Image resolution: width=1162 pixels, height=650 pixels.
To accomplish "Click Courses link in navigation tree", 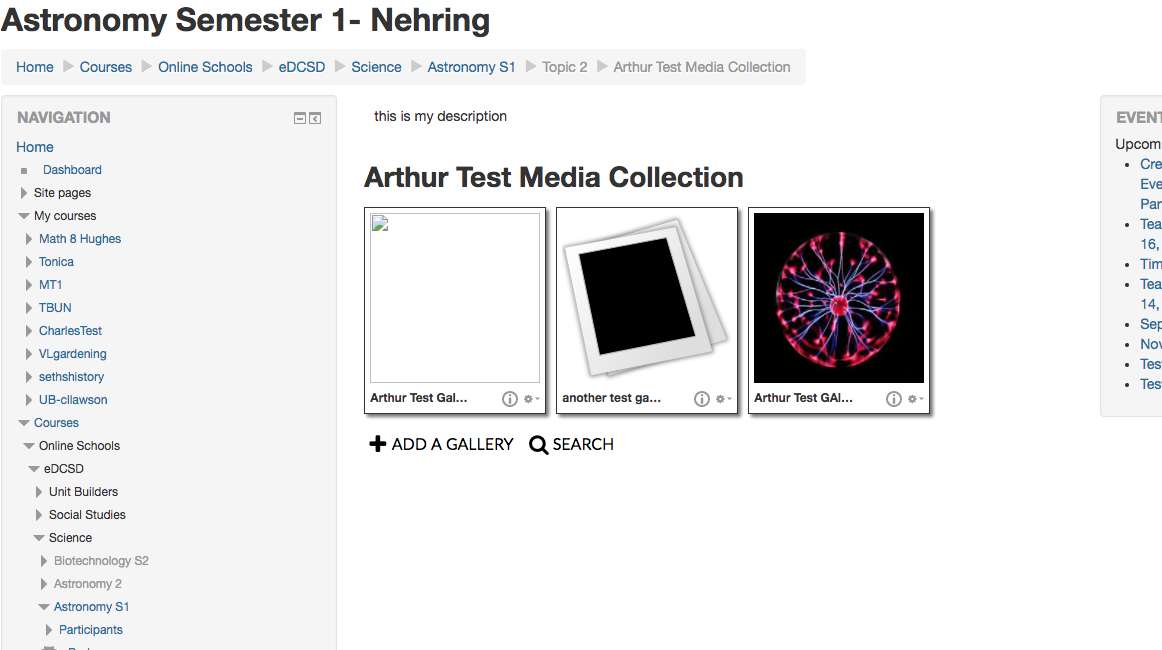I will [56, 422].
